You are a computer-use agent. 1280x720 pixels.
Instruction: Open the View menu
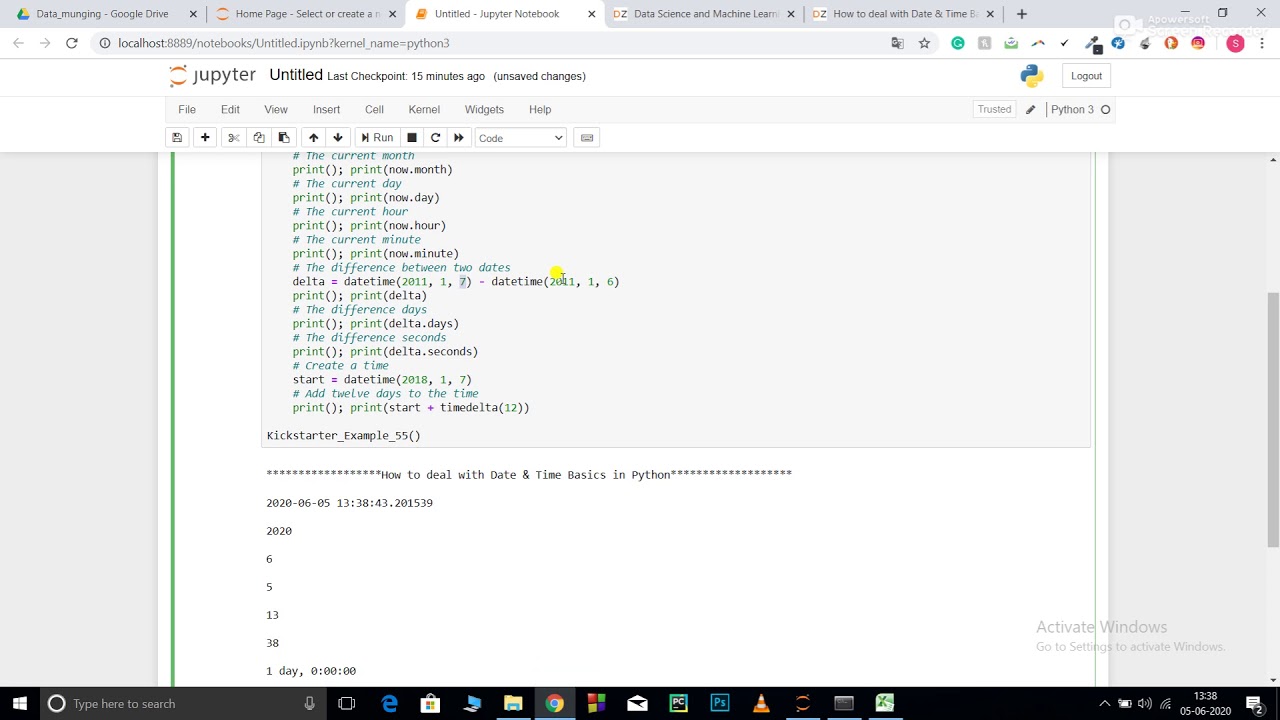(x=276, y=109)
